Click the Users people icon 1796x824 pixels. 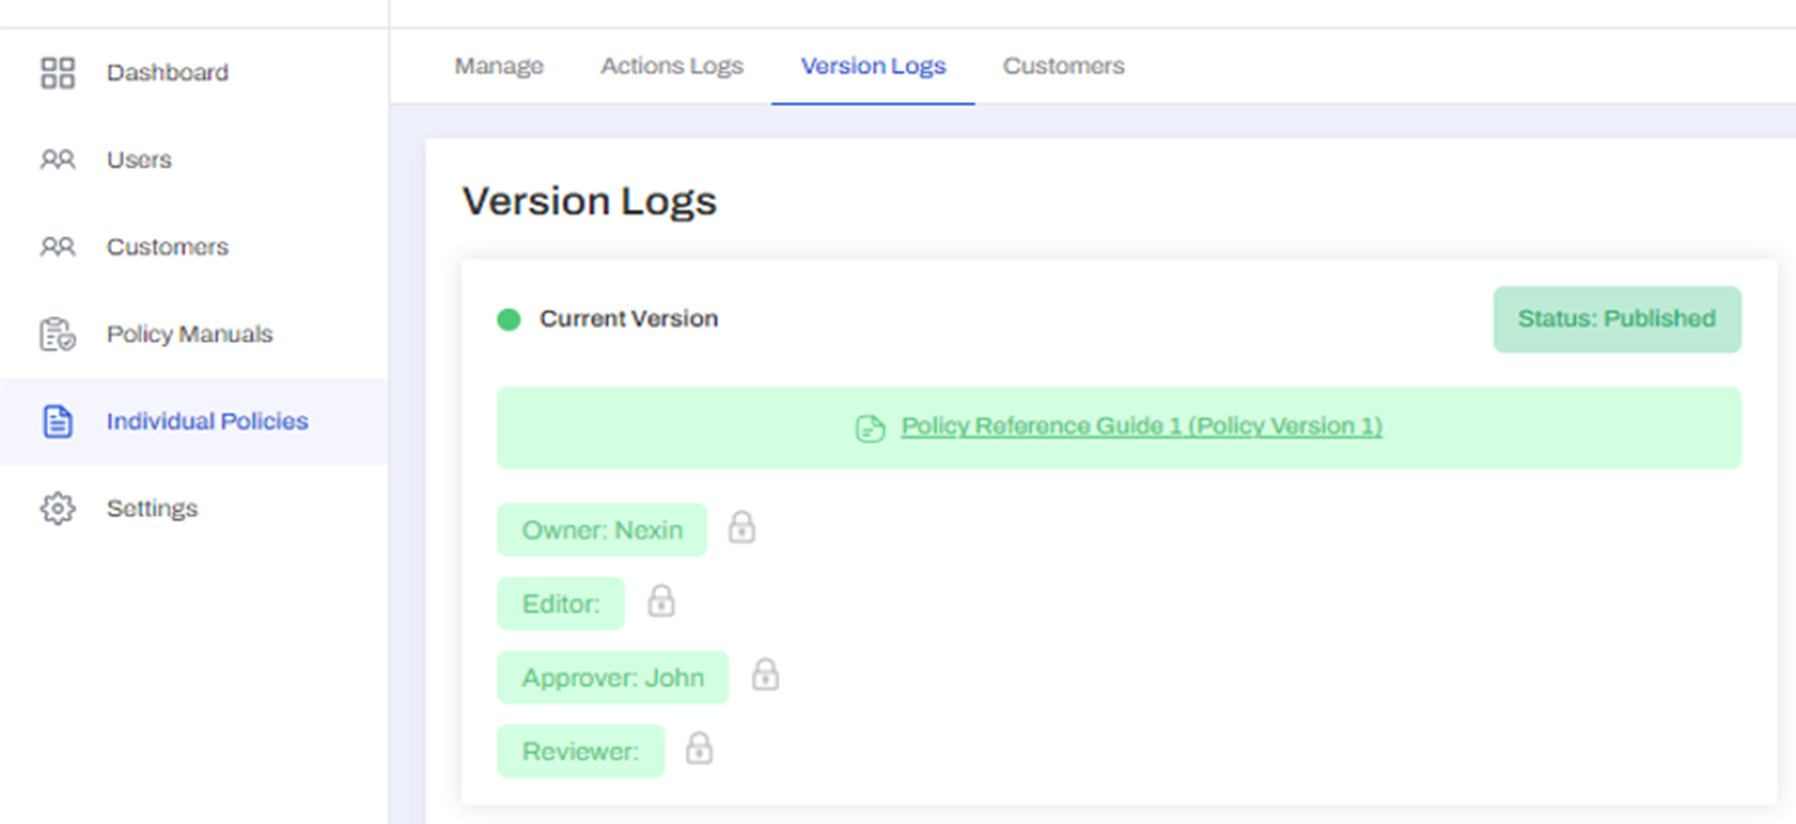click(57, 160)
